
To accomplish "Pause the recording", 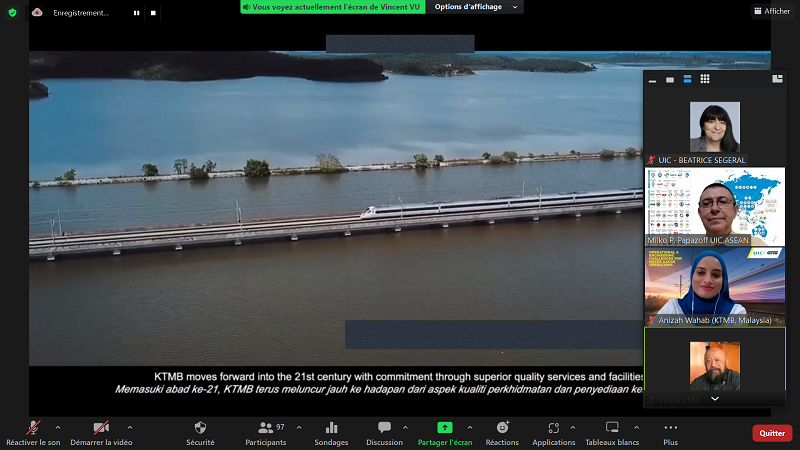I will tap(137, 13).
